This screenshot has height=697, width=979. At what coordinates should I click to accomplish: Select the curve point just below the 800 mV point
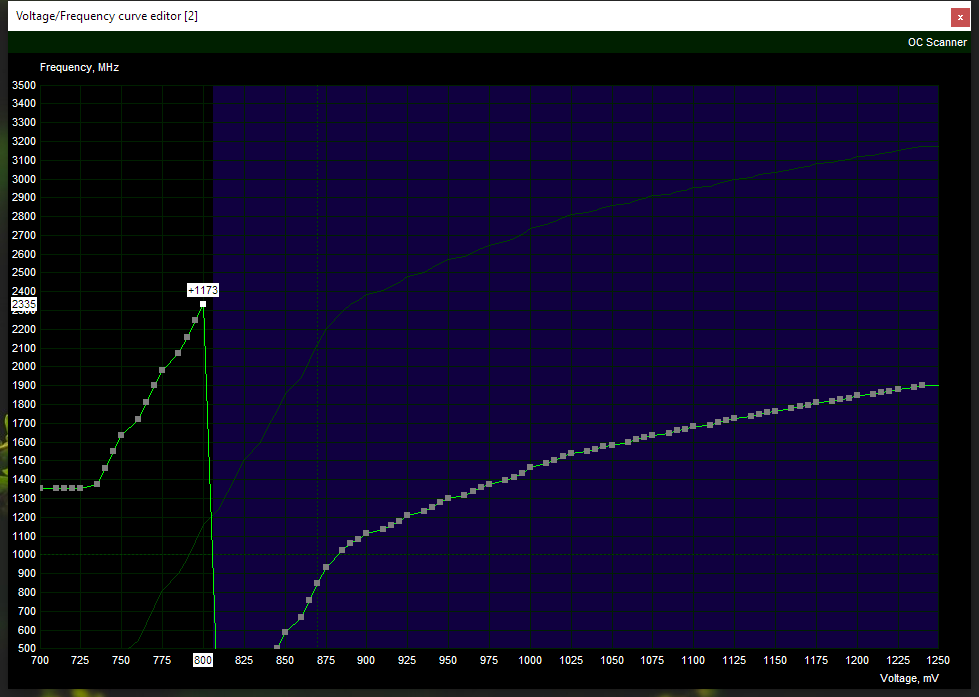click(195, 320)
